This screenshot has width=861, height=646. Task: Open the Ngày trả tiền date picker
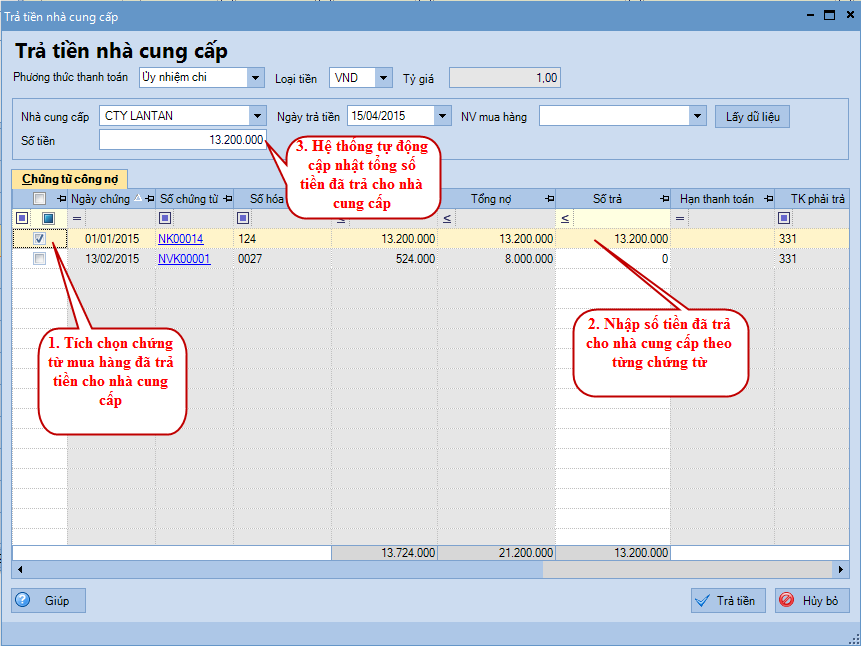[x=443, y=116]
